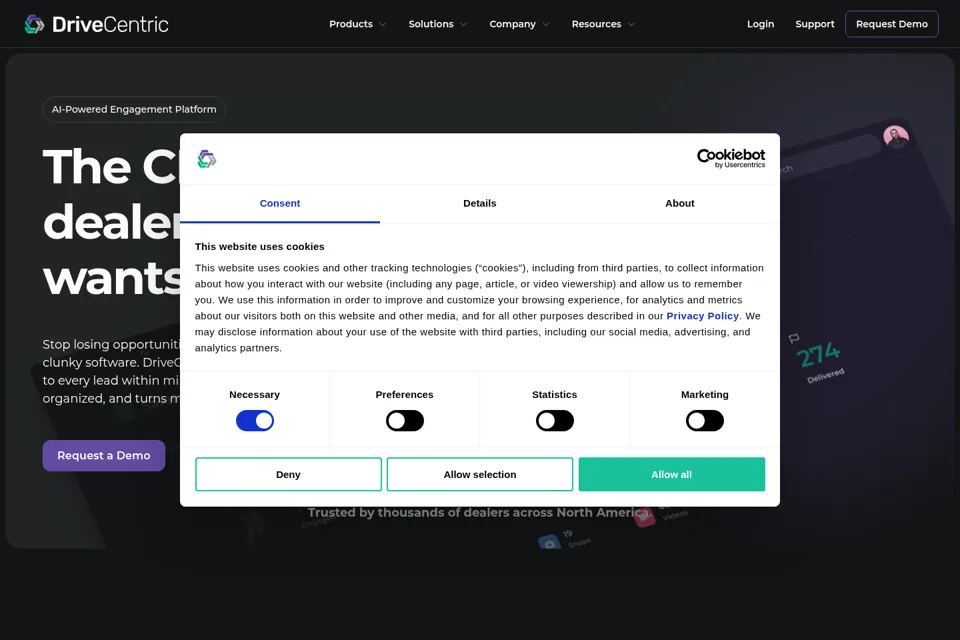Screen dimensions: 960x640
Task: Click the AI-Powered Engagement Platform badge
Action: (x=134, y=110)
